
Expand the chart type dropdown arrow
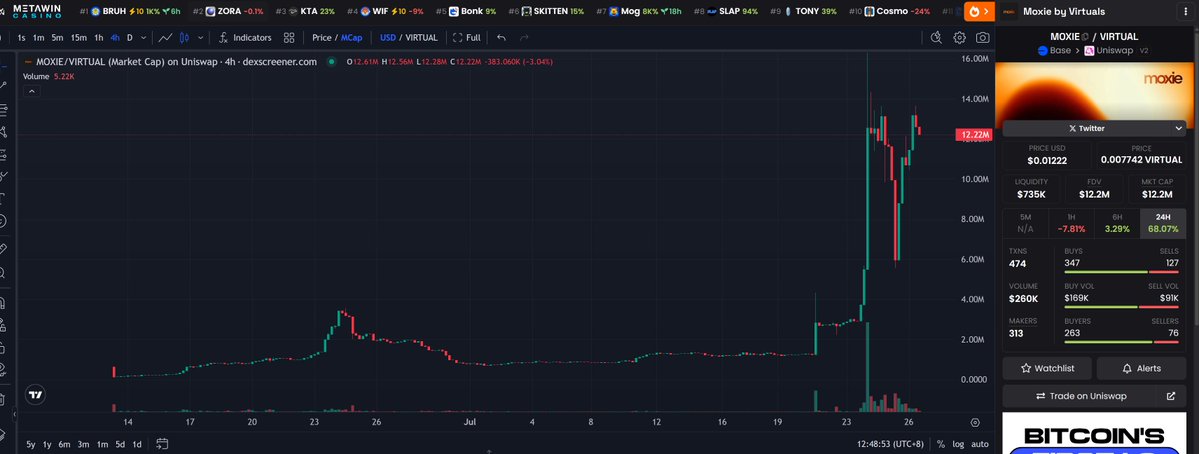(201, 37)
